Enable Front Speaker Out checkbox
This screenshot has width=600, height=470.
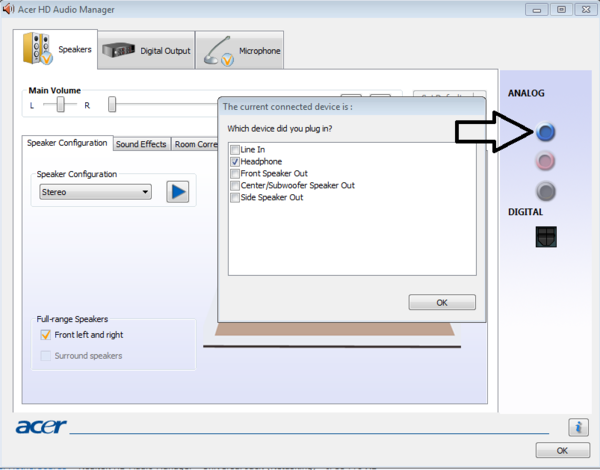coord(235,174)
